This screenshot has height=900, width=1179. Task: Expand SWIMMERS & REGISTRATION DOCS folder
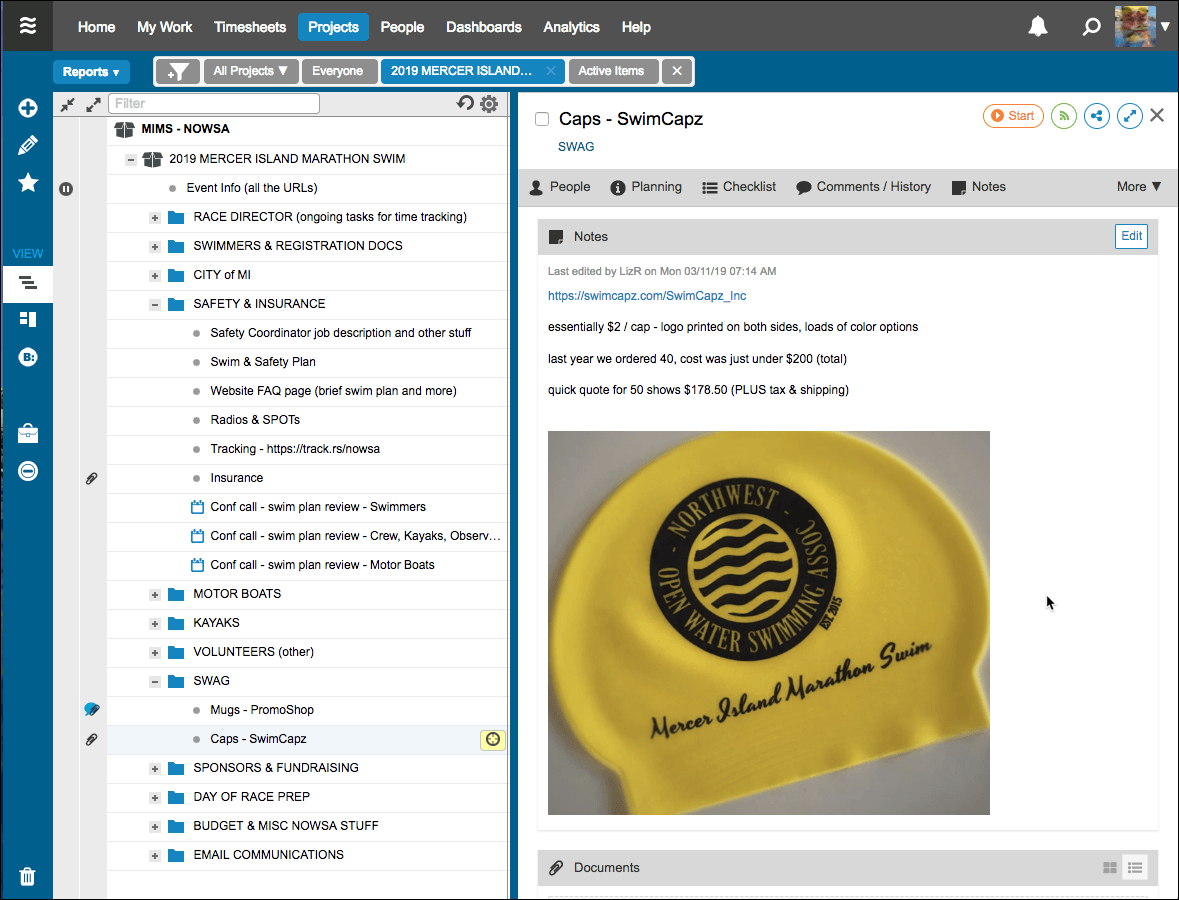tap(155, 247)
